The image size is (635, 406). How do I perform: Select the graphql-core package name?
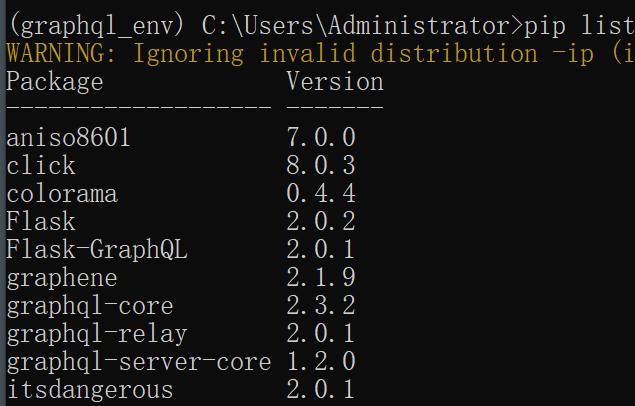(90, 306)
